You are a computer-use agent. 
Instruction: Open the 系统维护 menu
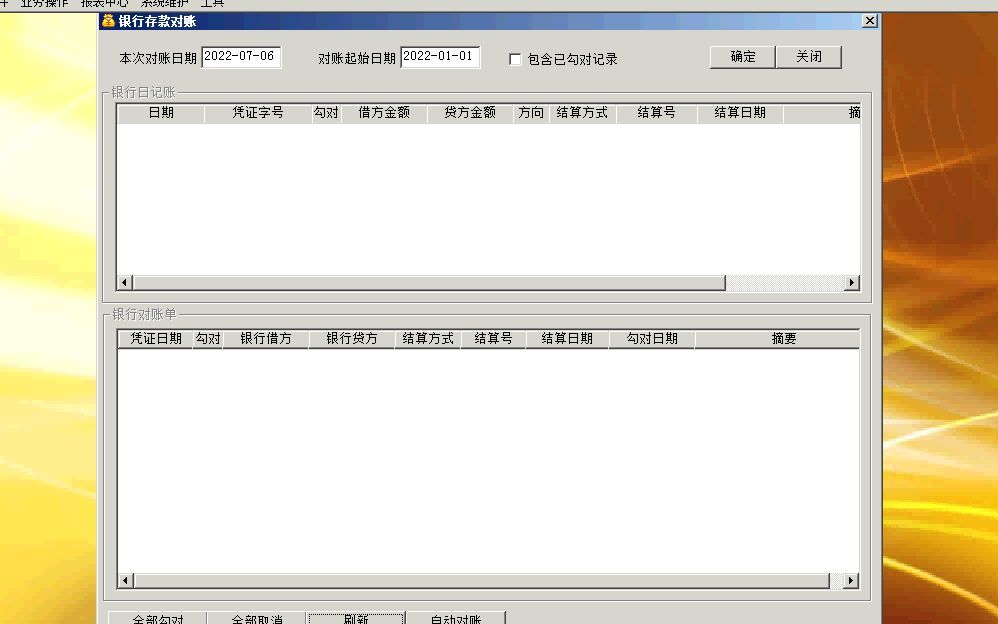166,3
